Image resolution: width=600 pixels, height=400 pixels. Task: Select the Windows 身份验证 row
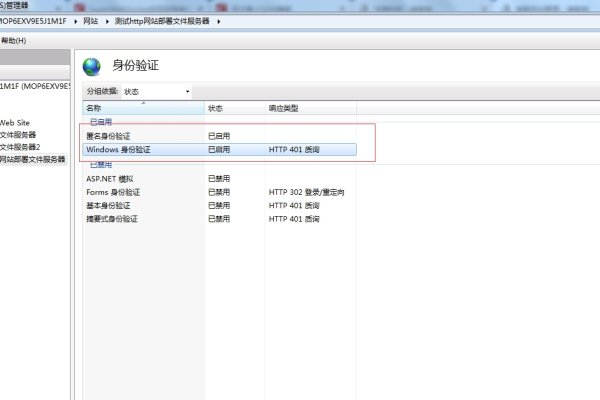tap(118, 149)
